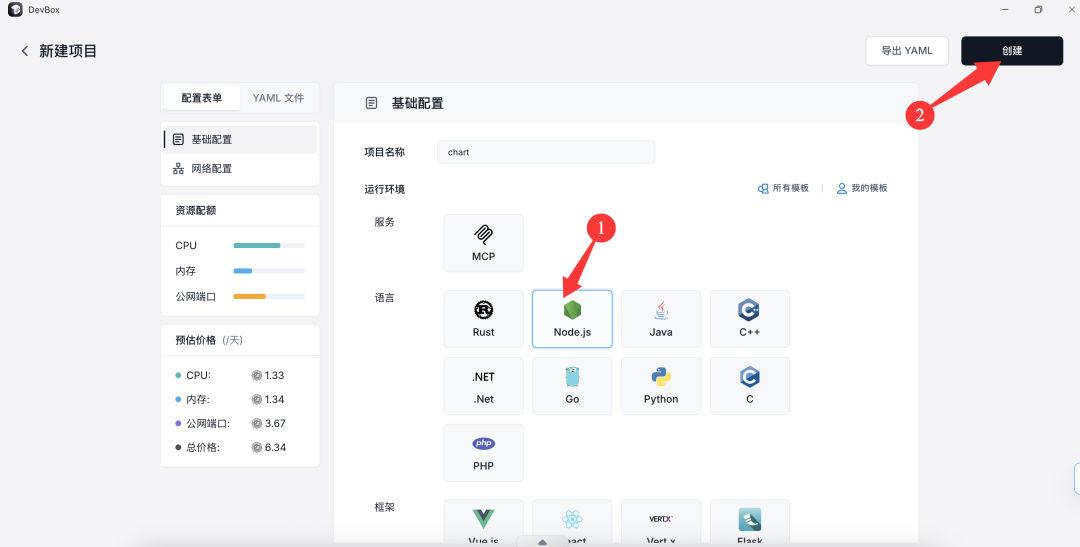
Task: Choose the Go language template
Action: (572, 386)
